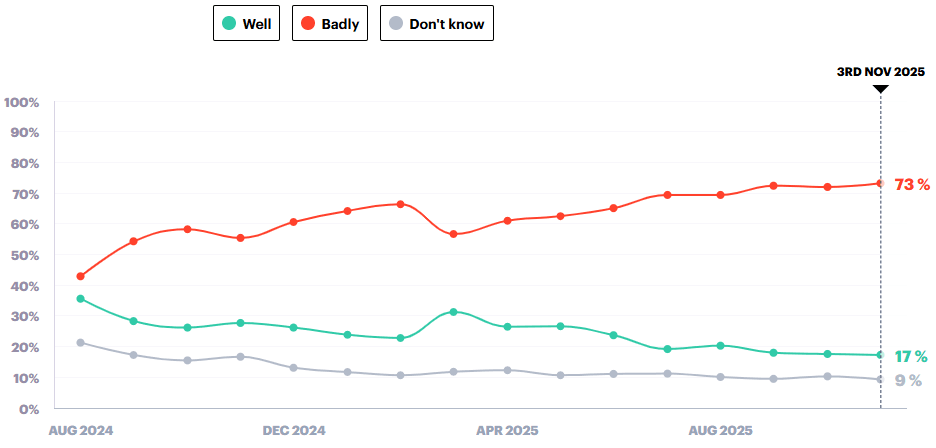The height and width of the screenshot is (448, 936).
Task: Click the APR 2025 x-axis label
Action: point(507,430)
